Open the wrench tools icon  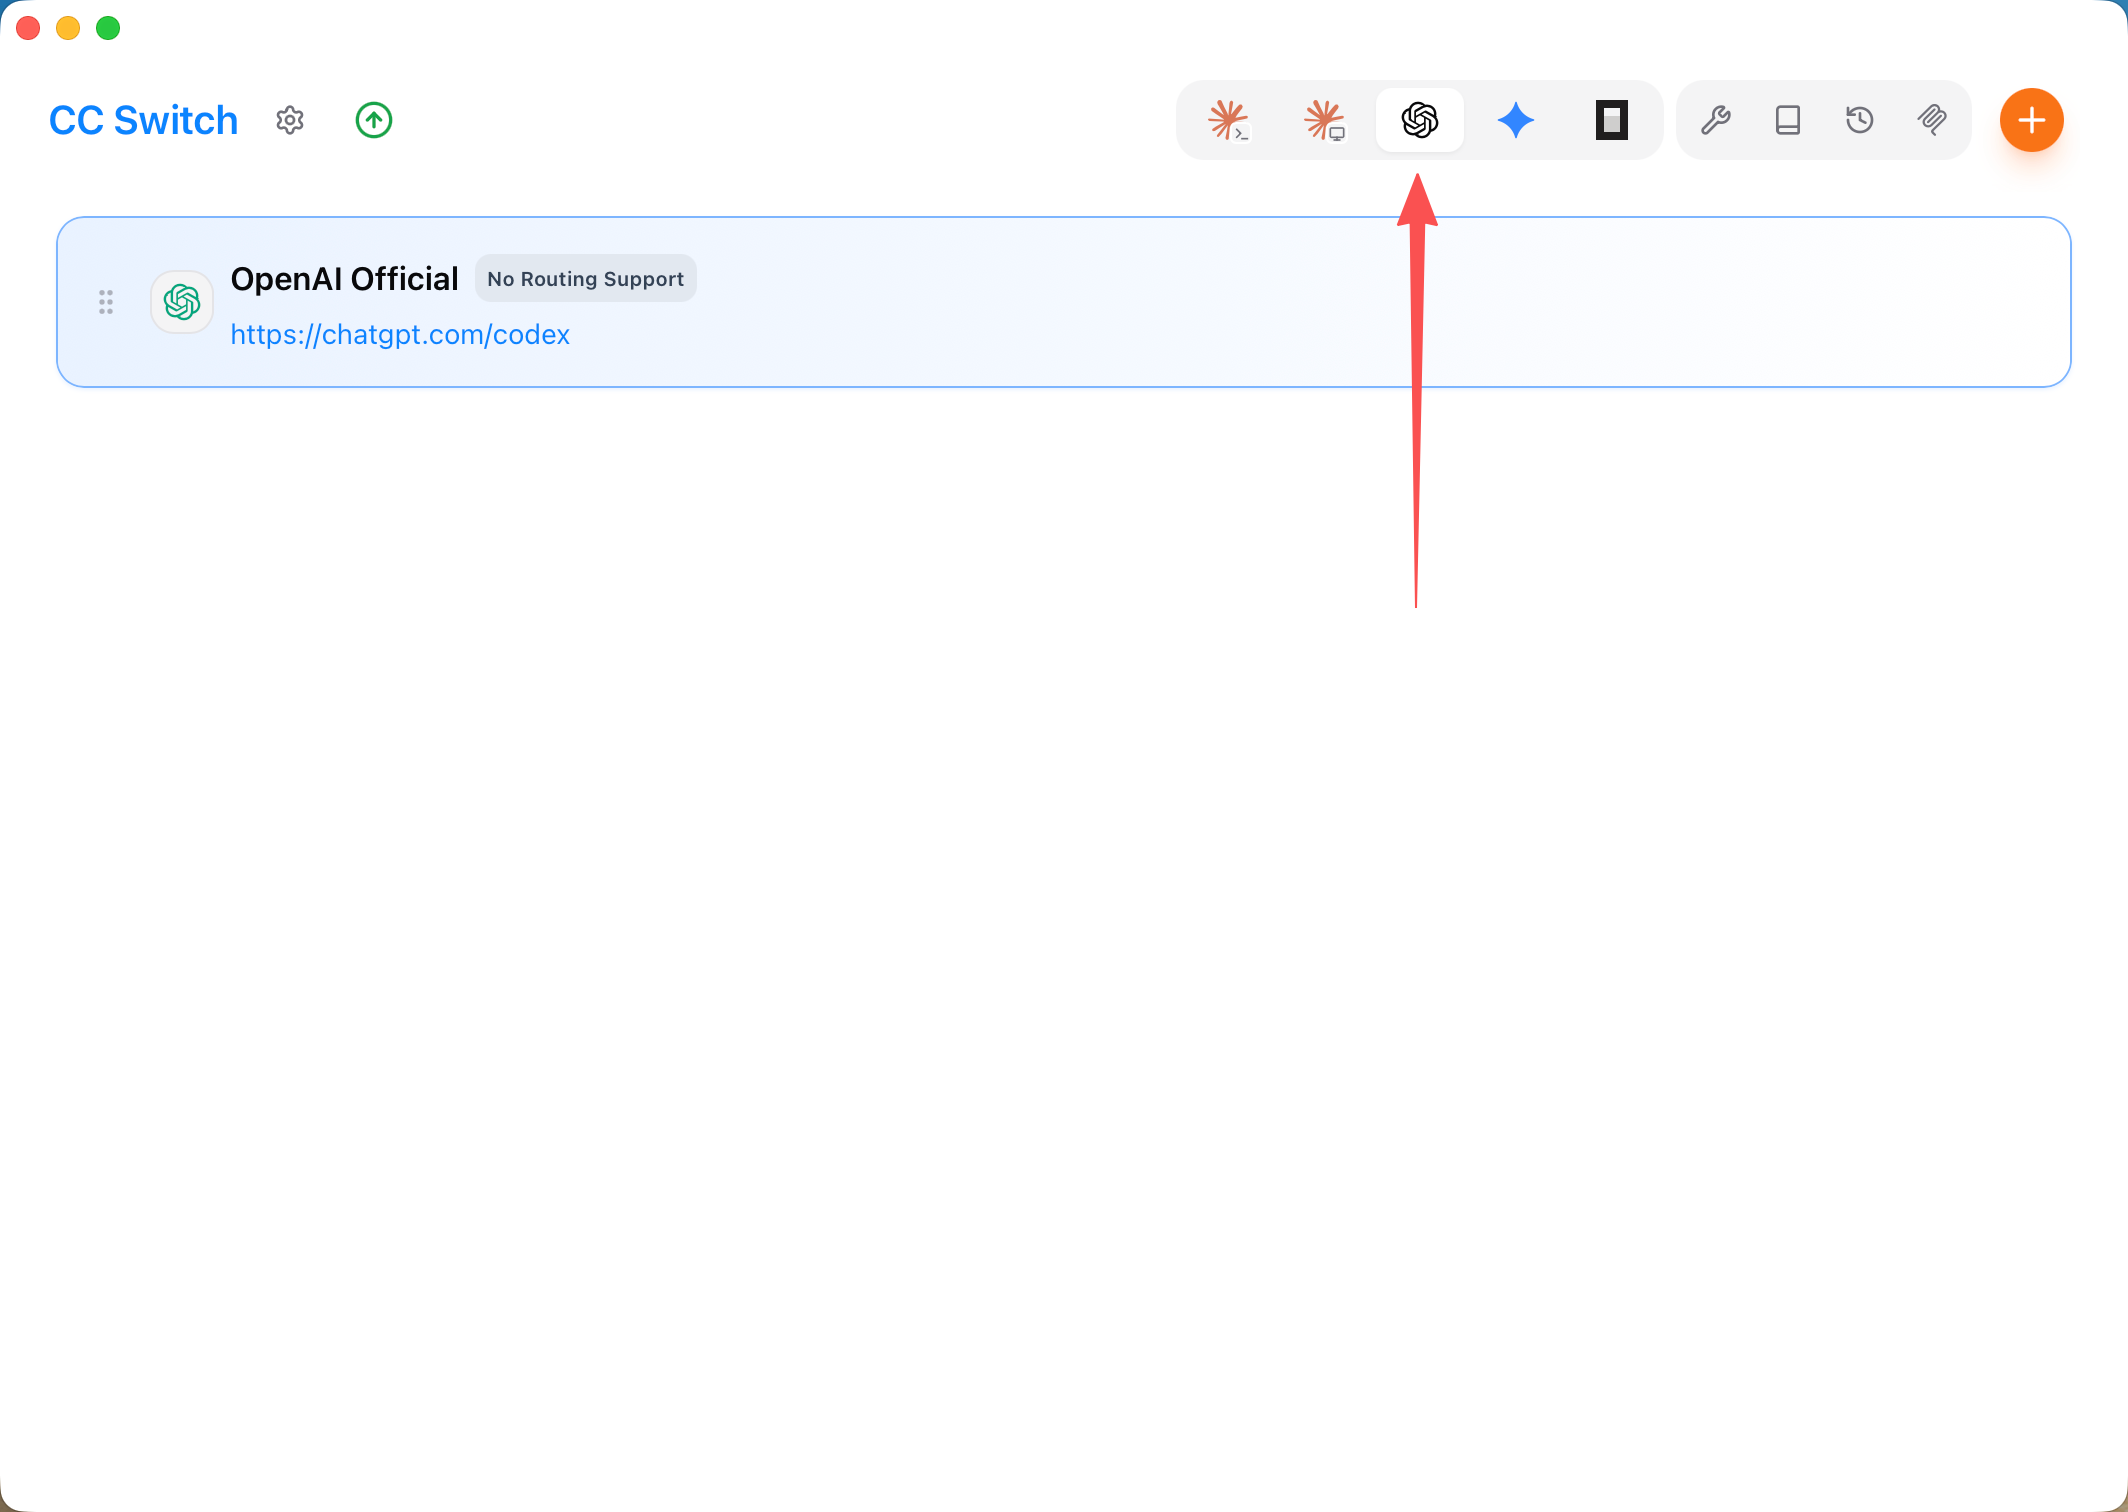click(x=1716, y=120)
